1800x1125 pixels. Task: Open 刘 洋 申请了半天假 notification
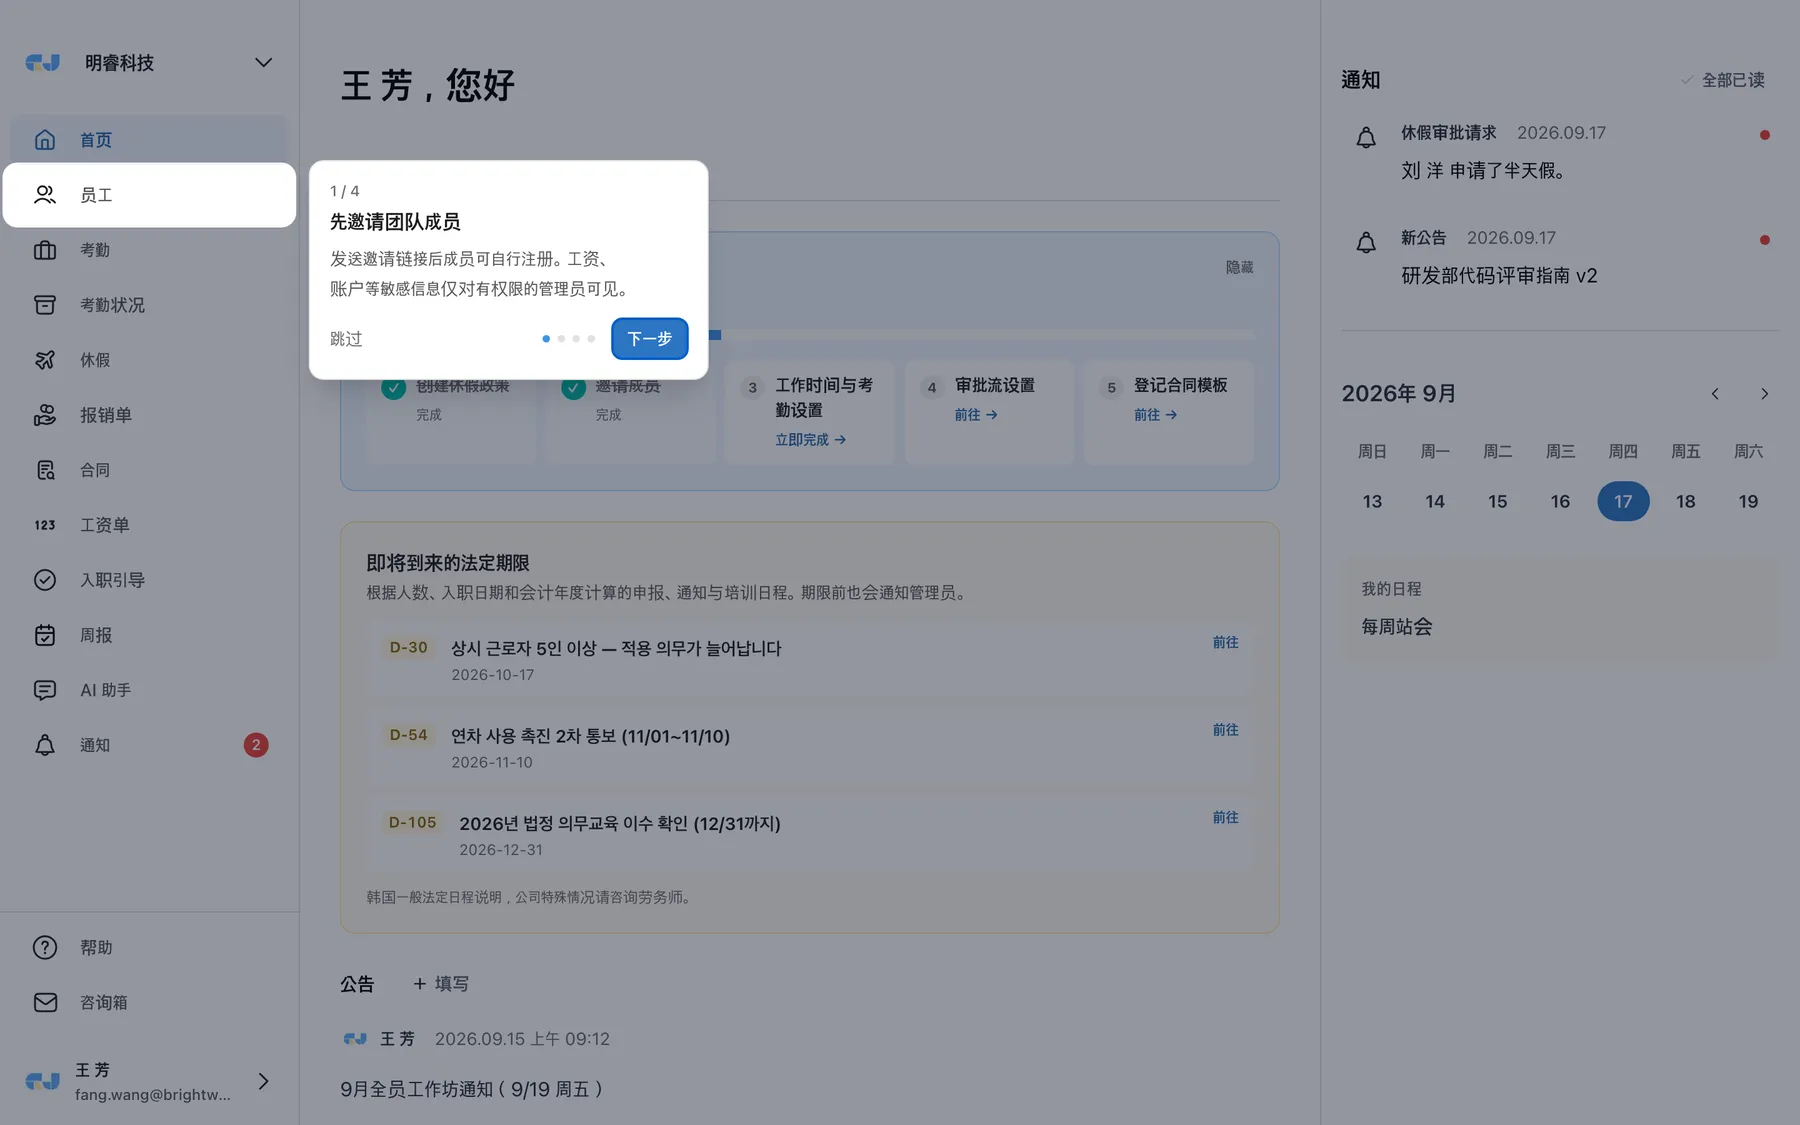[x=1483, y=171]
